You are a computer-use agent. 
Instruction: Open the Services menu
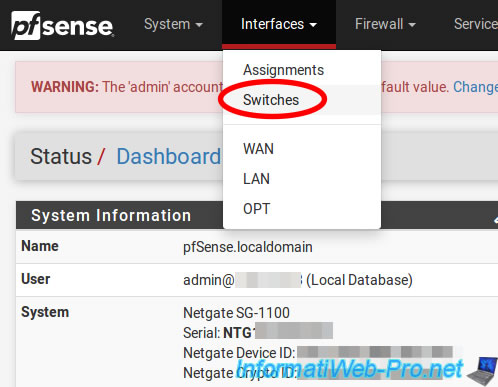point(476,24)
